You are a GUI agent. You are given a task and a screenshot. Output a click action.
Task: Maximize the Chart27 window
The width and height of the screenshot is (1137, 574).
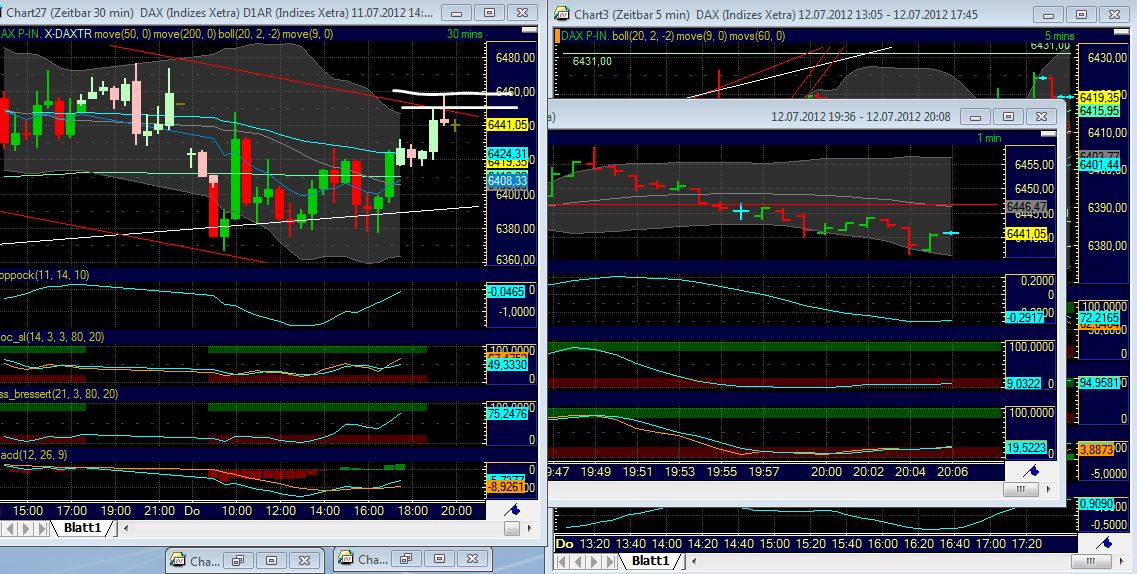[x=489, y=13]
